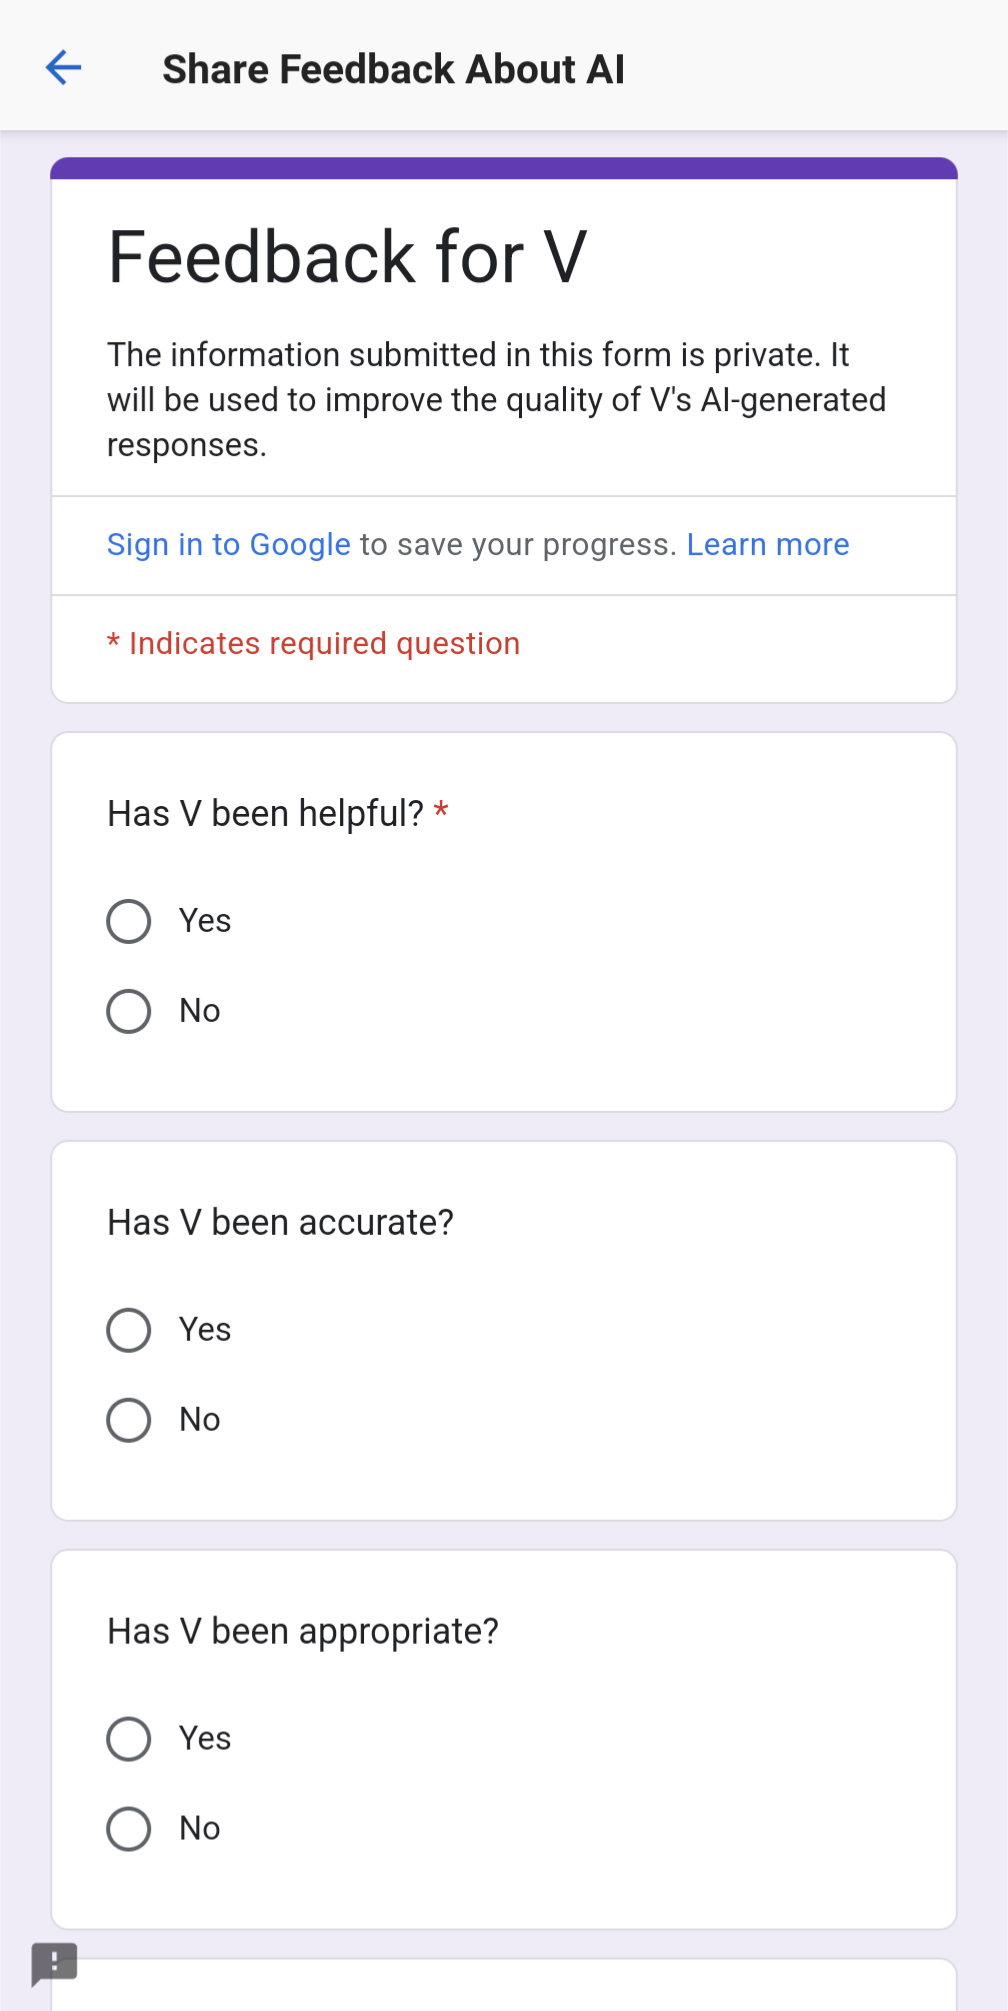This screenshot has width=1008, height=2011.
Task: Select No for Has V been helpful
Action: (x=129, y=1011)
